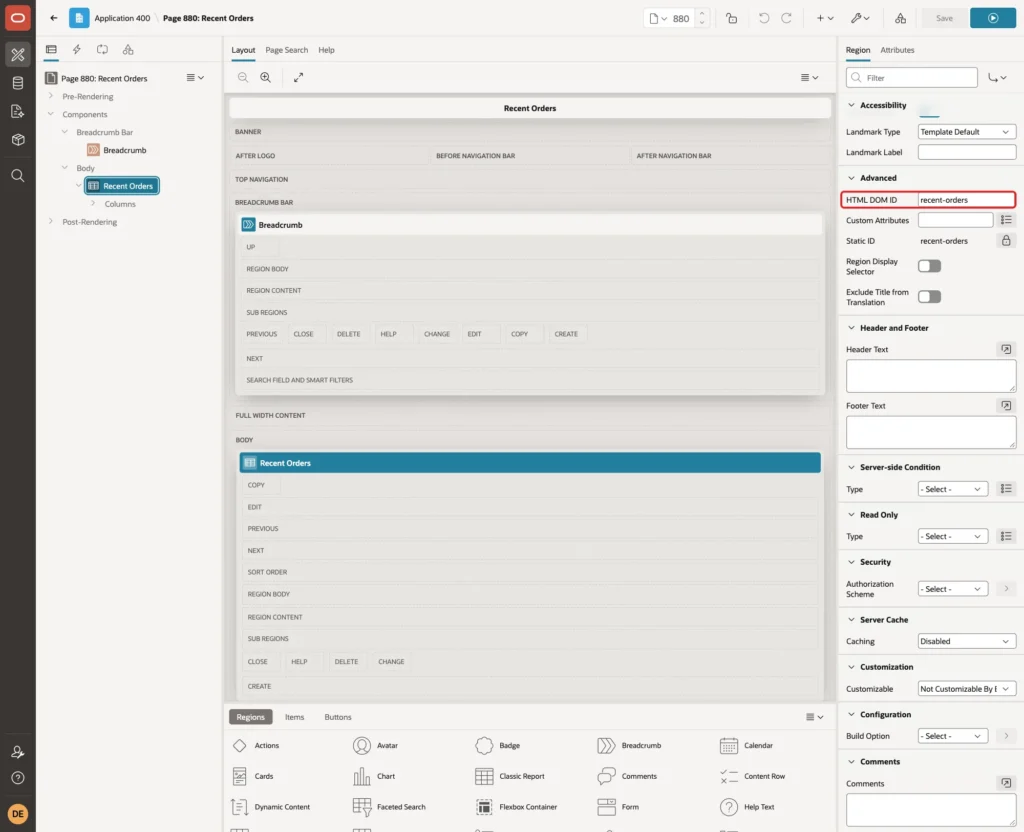Open the Build Option dropdown
This screenshot has height=832, width=1024.
[952, 736]
